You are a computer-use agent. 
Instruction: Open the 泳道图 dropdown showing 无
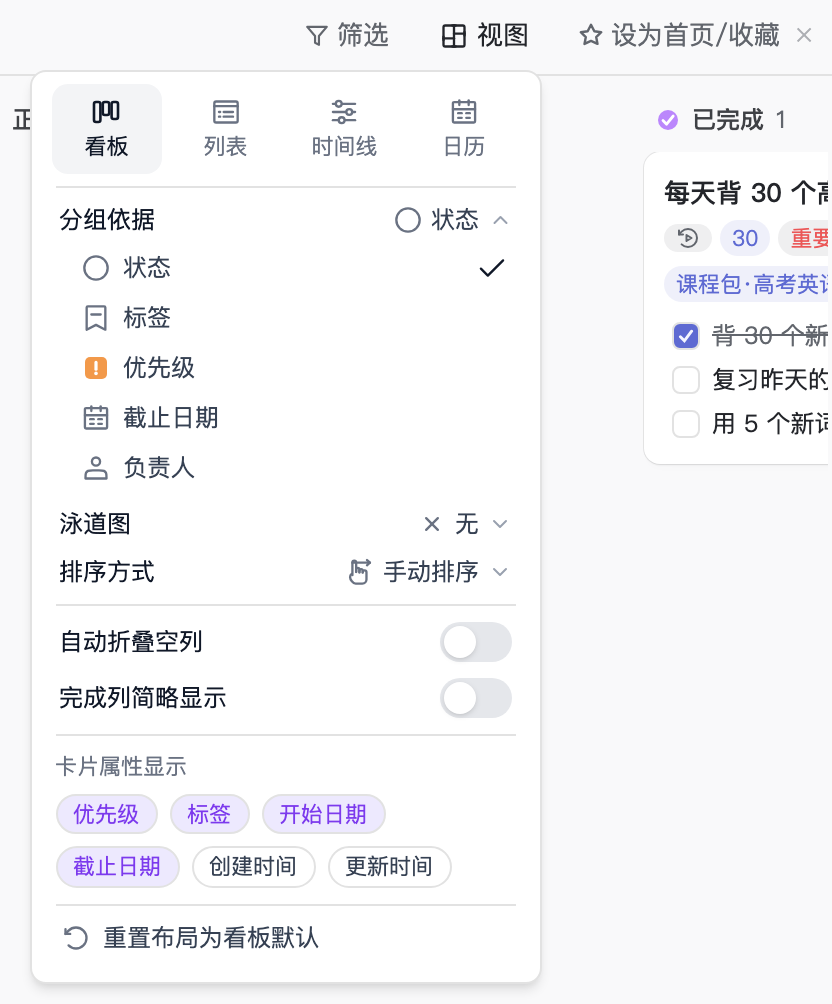(466, 524)
